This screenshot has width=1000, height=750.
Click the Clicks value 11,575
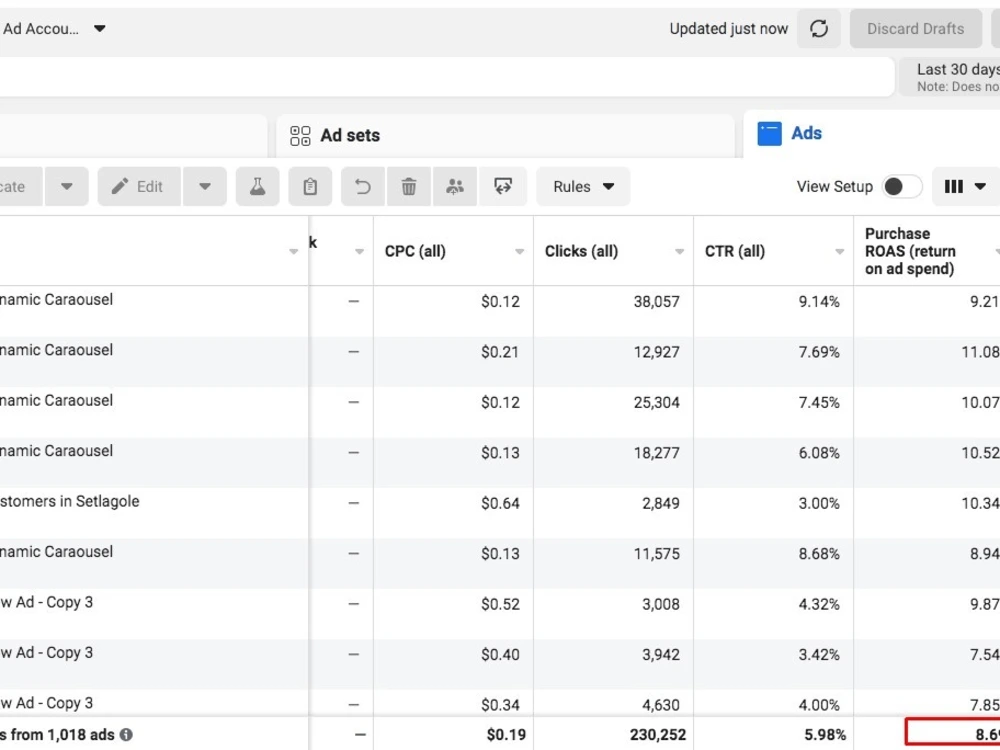tap(656, 554)
